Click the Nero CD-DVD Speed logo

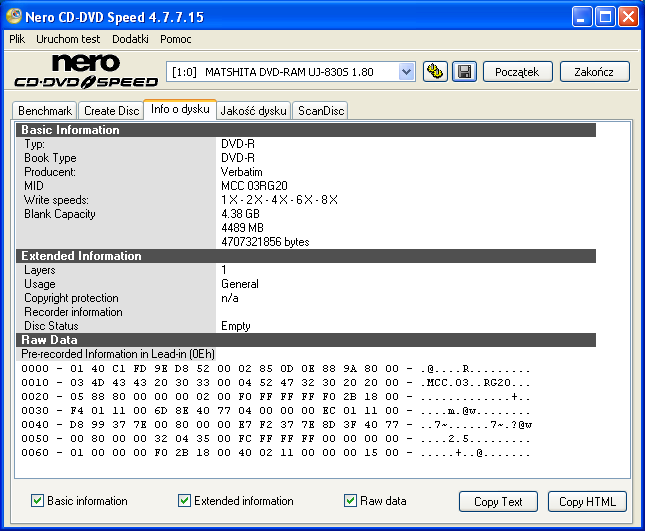(x=86, y=71)
